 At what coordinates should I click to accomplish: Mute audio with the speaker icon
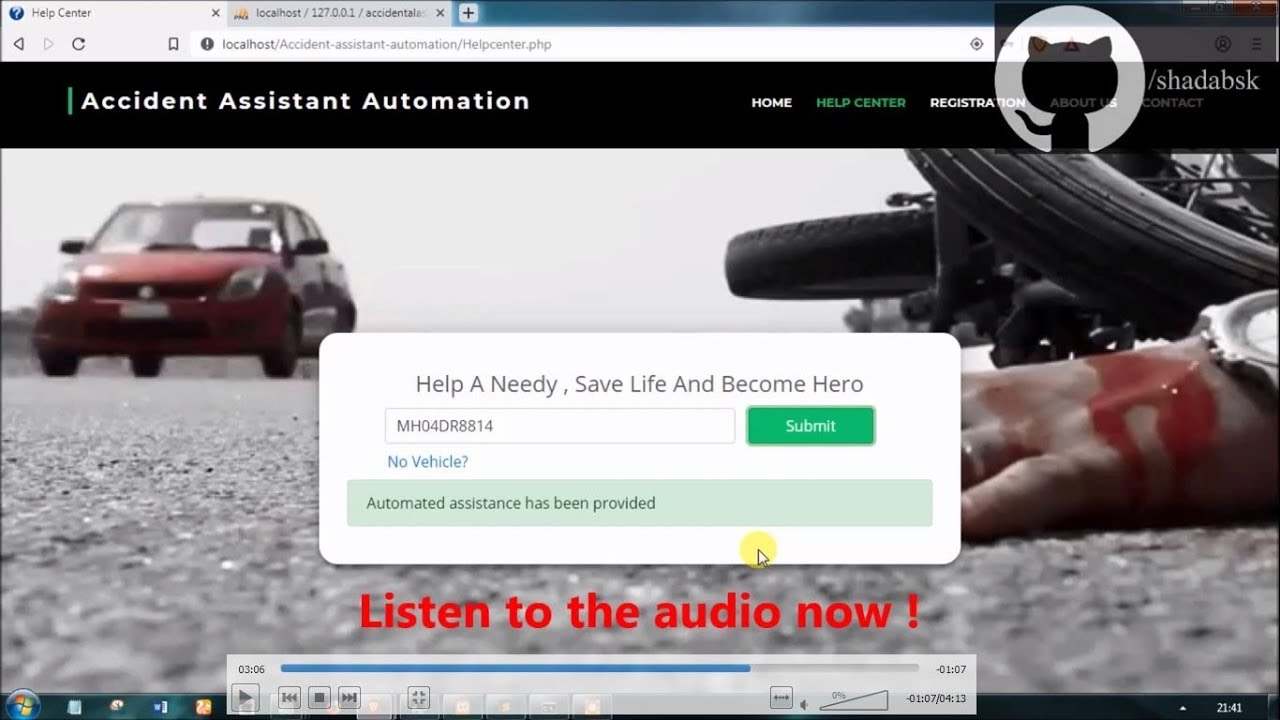tap(804, 704)
